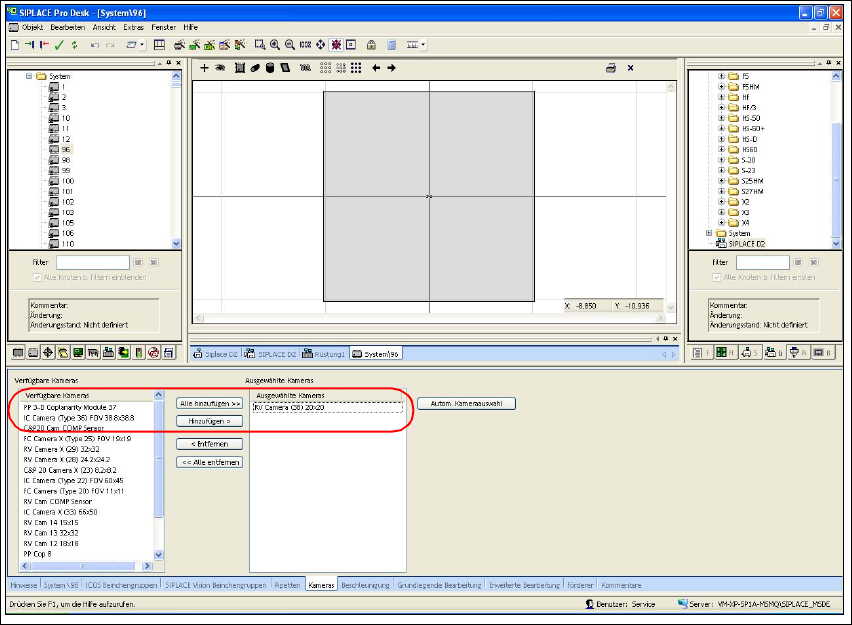Image resolution: width=852 pixels, height=625 pixels.
Task: Click vertical scrollbar thumb of available cameras list
Action: tap(159, 460)
